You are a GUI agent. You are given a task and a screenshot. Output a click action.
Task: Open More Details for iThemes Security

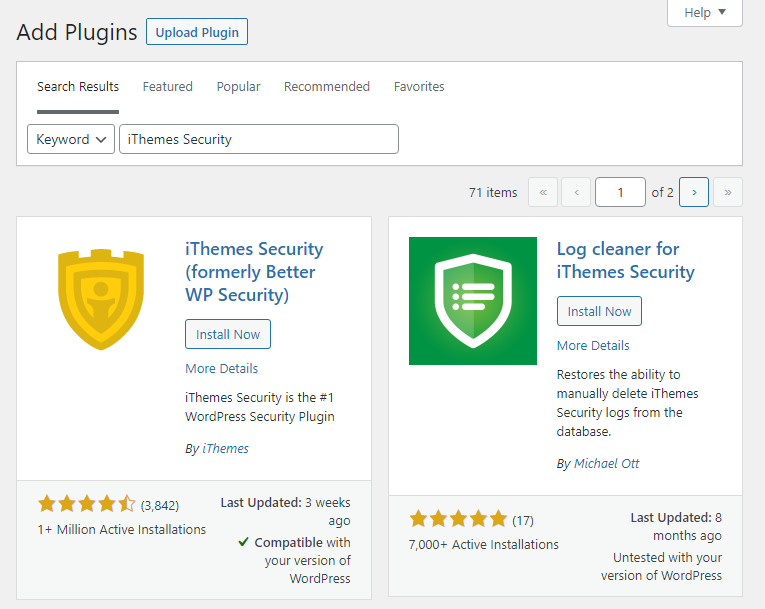click(221, 368)
